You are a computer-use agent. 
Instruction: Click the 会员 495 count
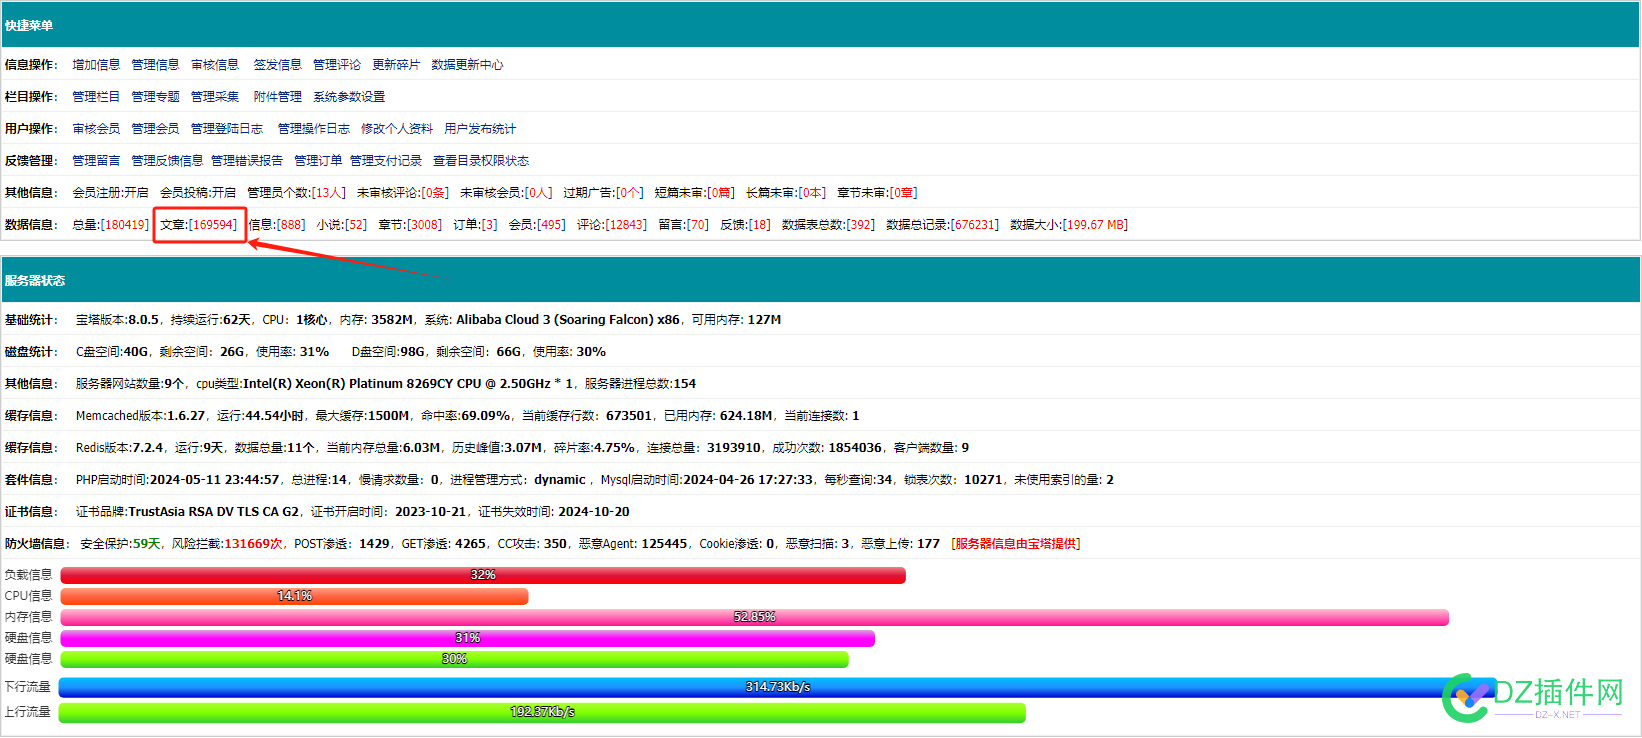click(x=537, y=225)
